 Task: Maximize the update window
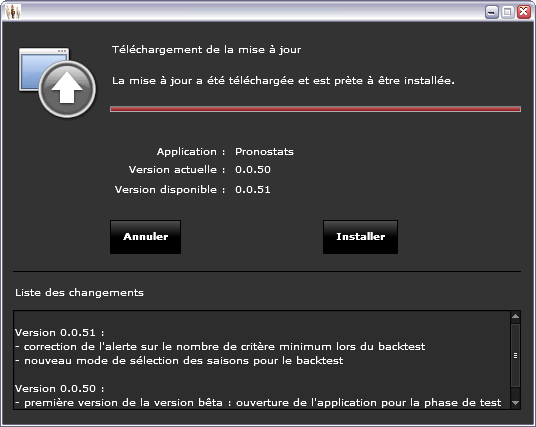508,12
